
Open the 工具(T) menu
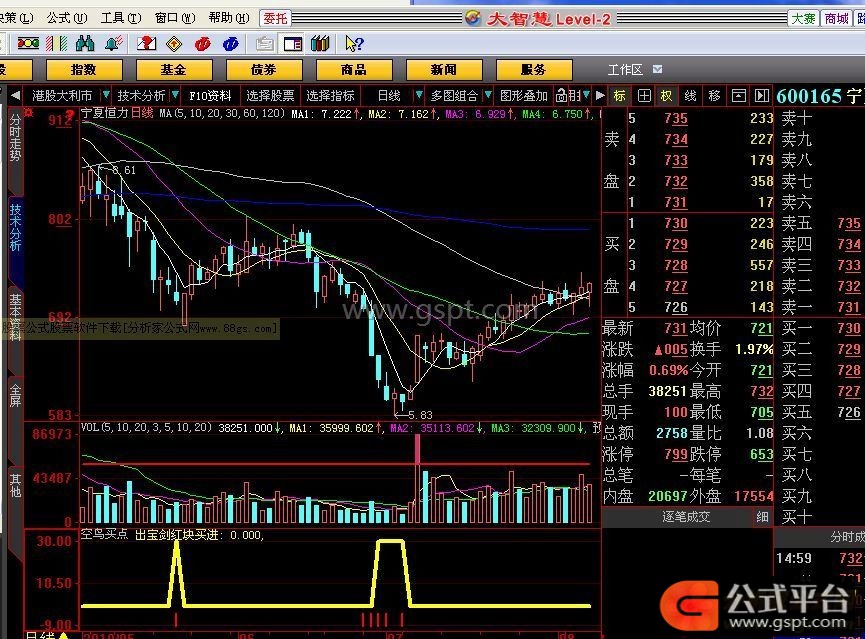pos(121,18)
